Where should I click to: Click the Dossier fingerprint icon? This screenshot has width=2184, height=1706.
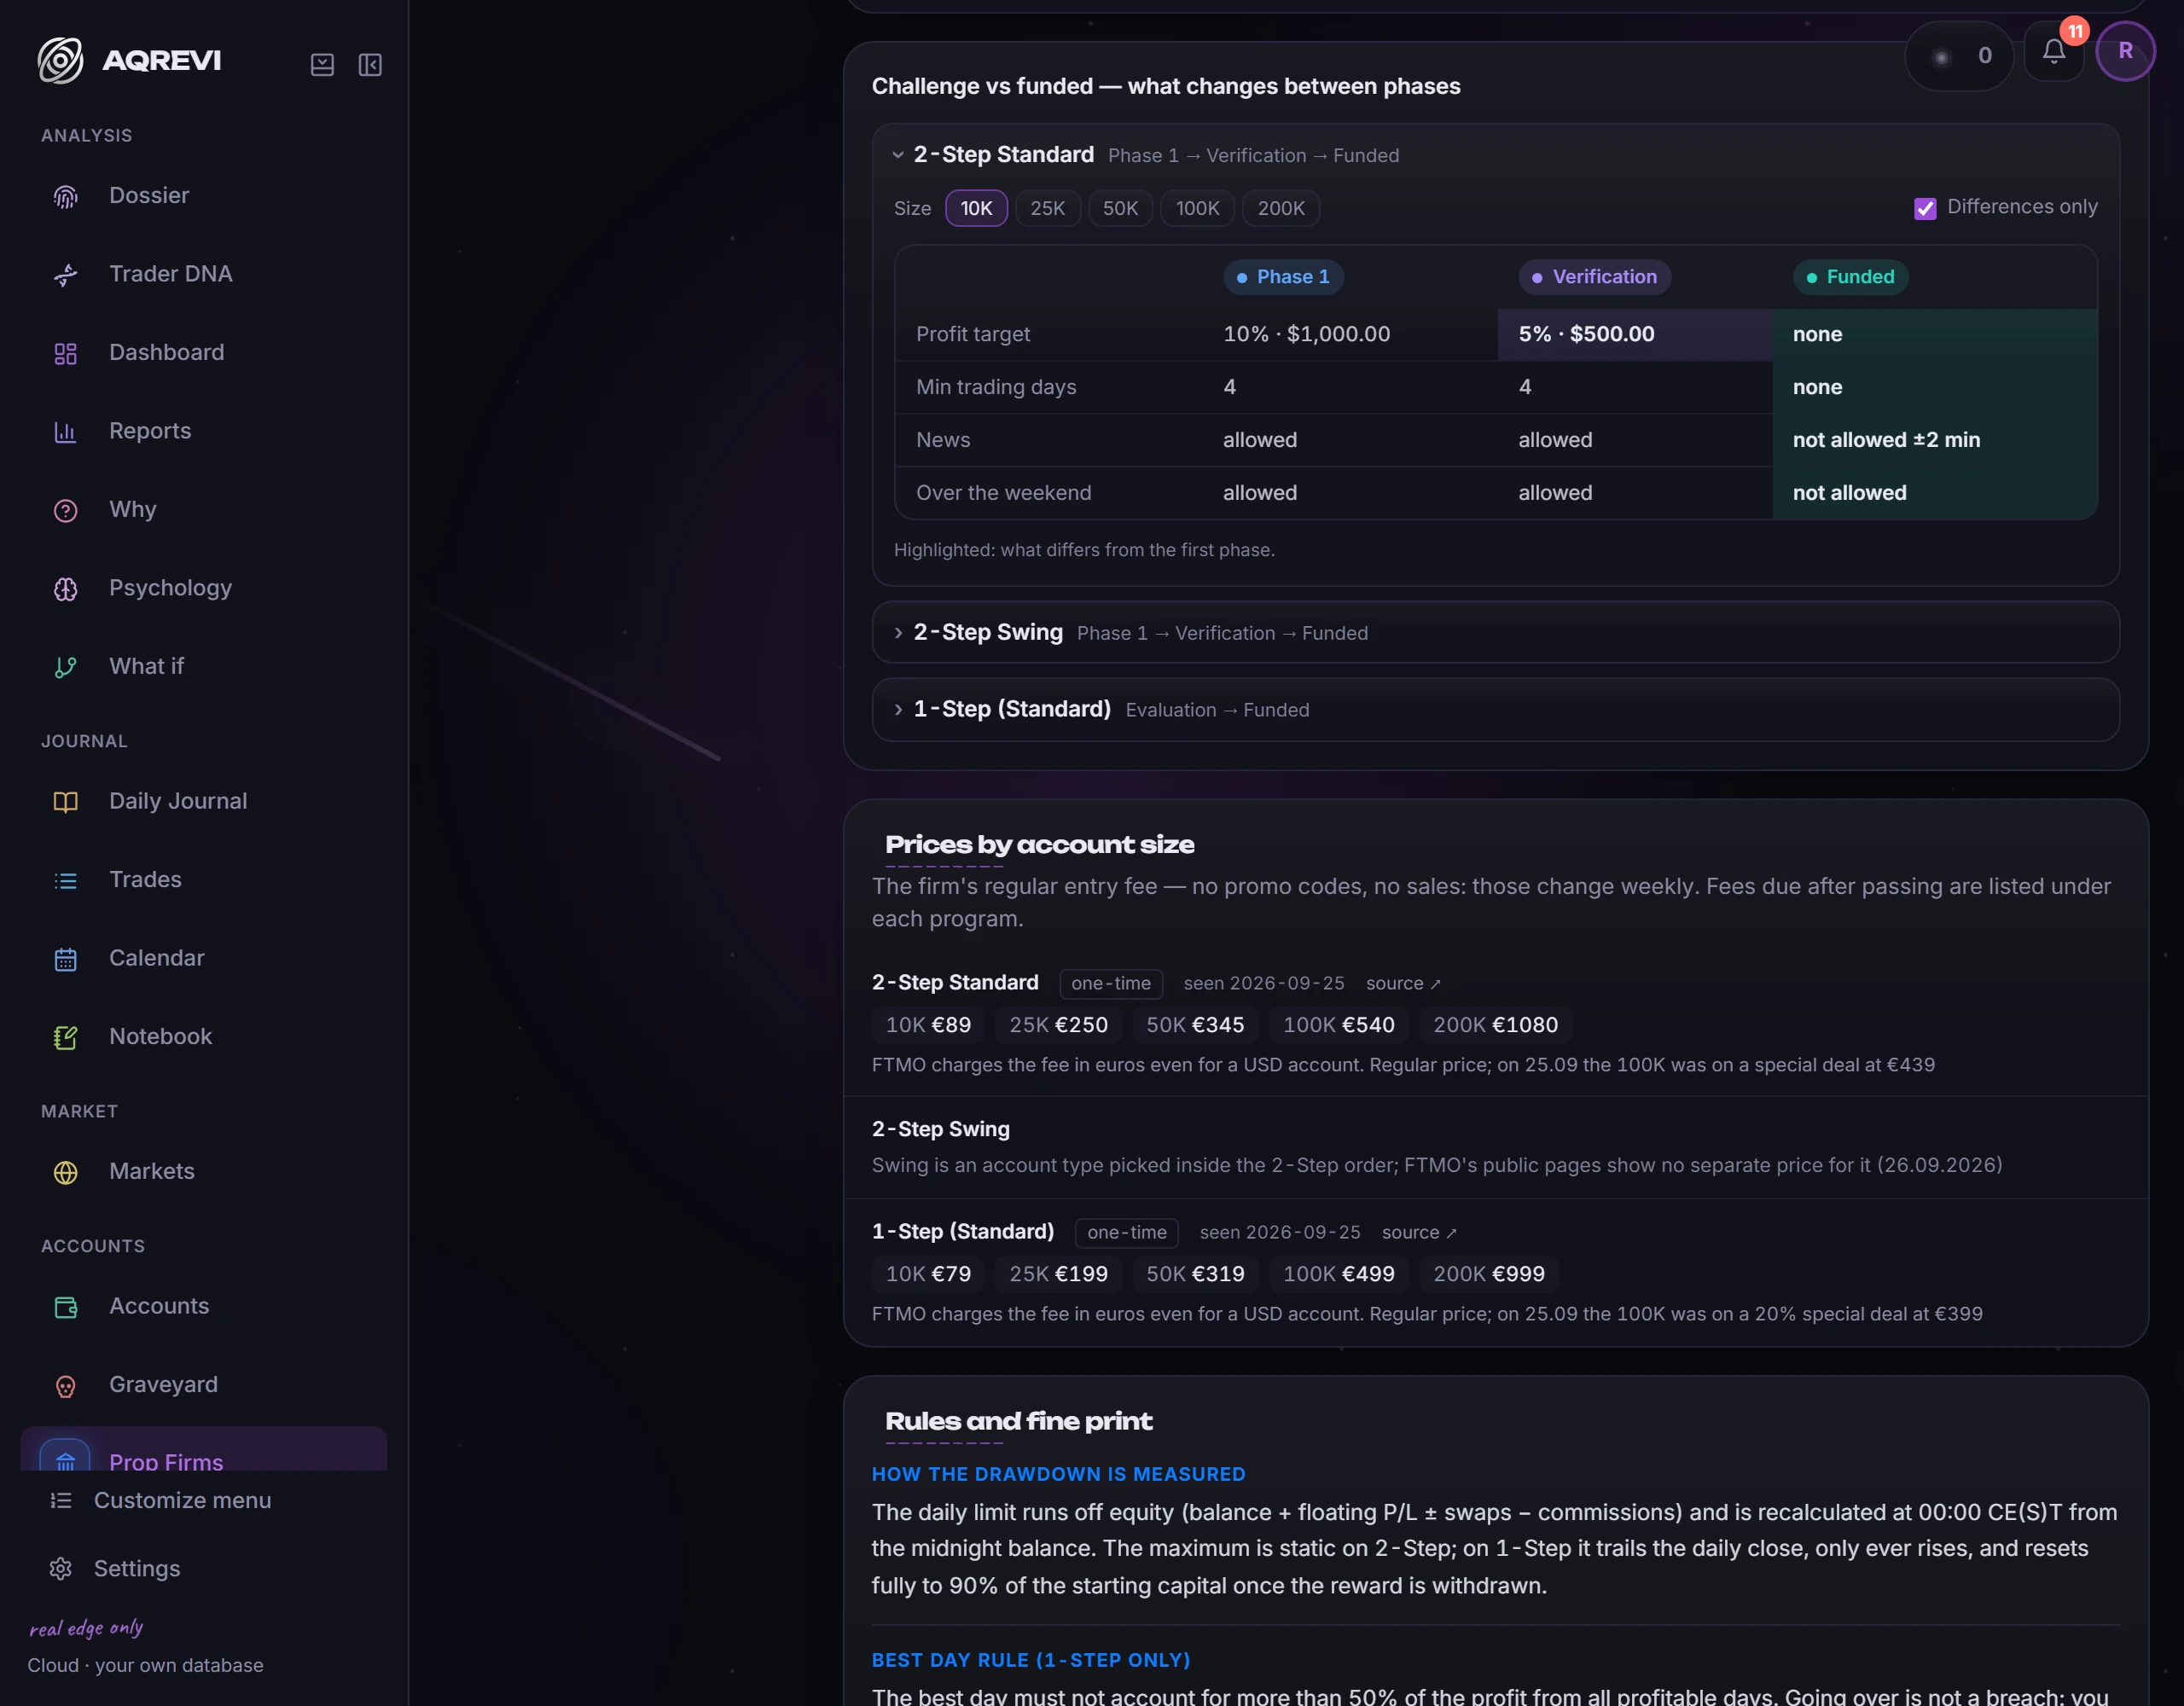(65, 196)
